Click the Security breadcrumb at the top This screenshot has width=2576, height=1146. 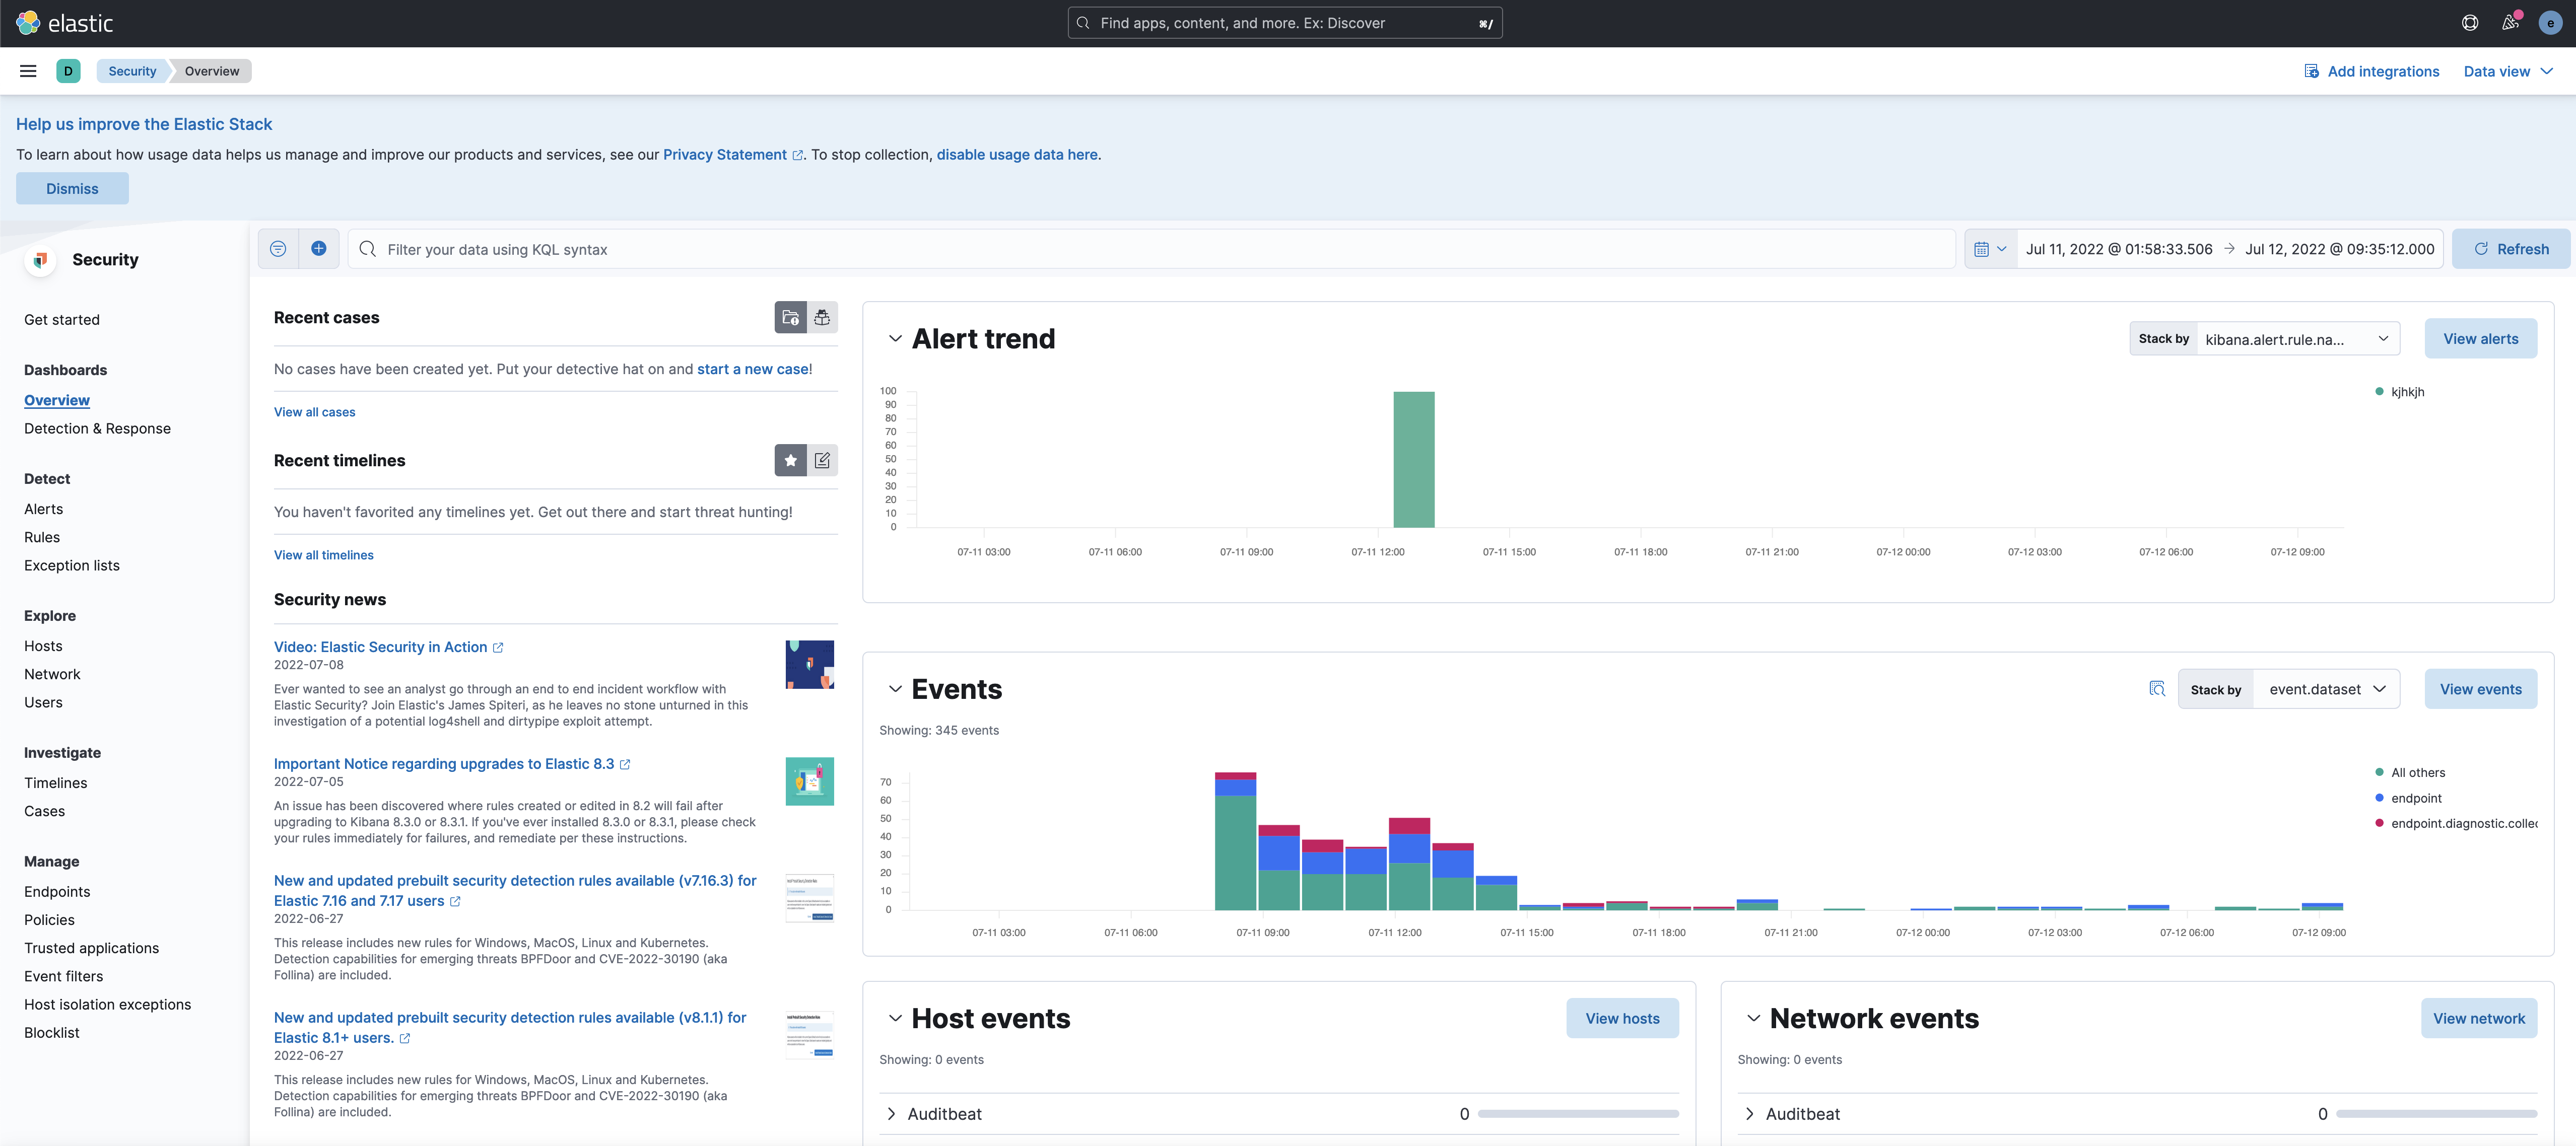pos(132,70)
